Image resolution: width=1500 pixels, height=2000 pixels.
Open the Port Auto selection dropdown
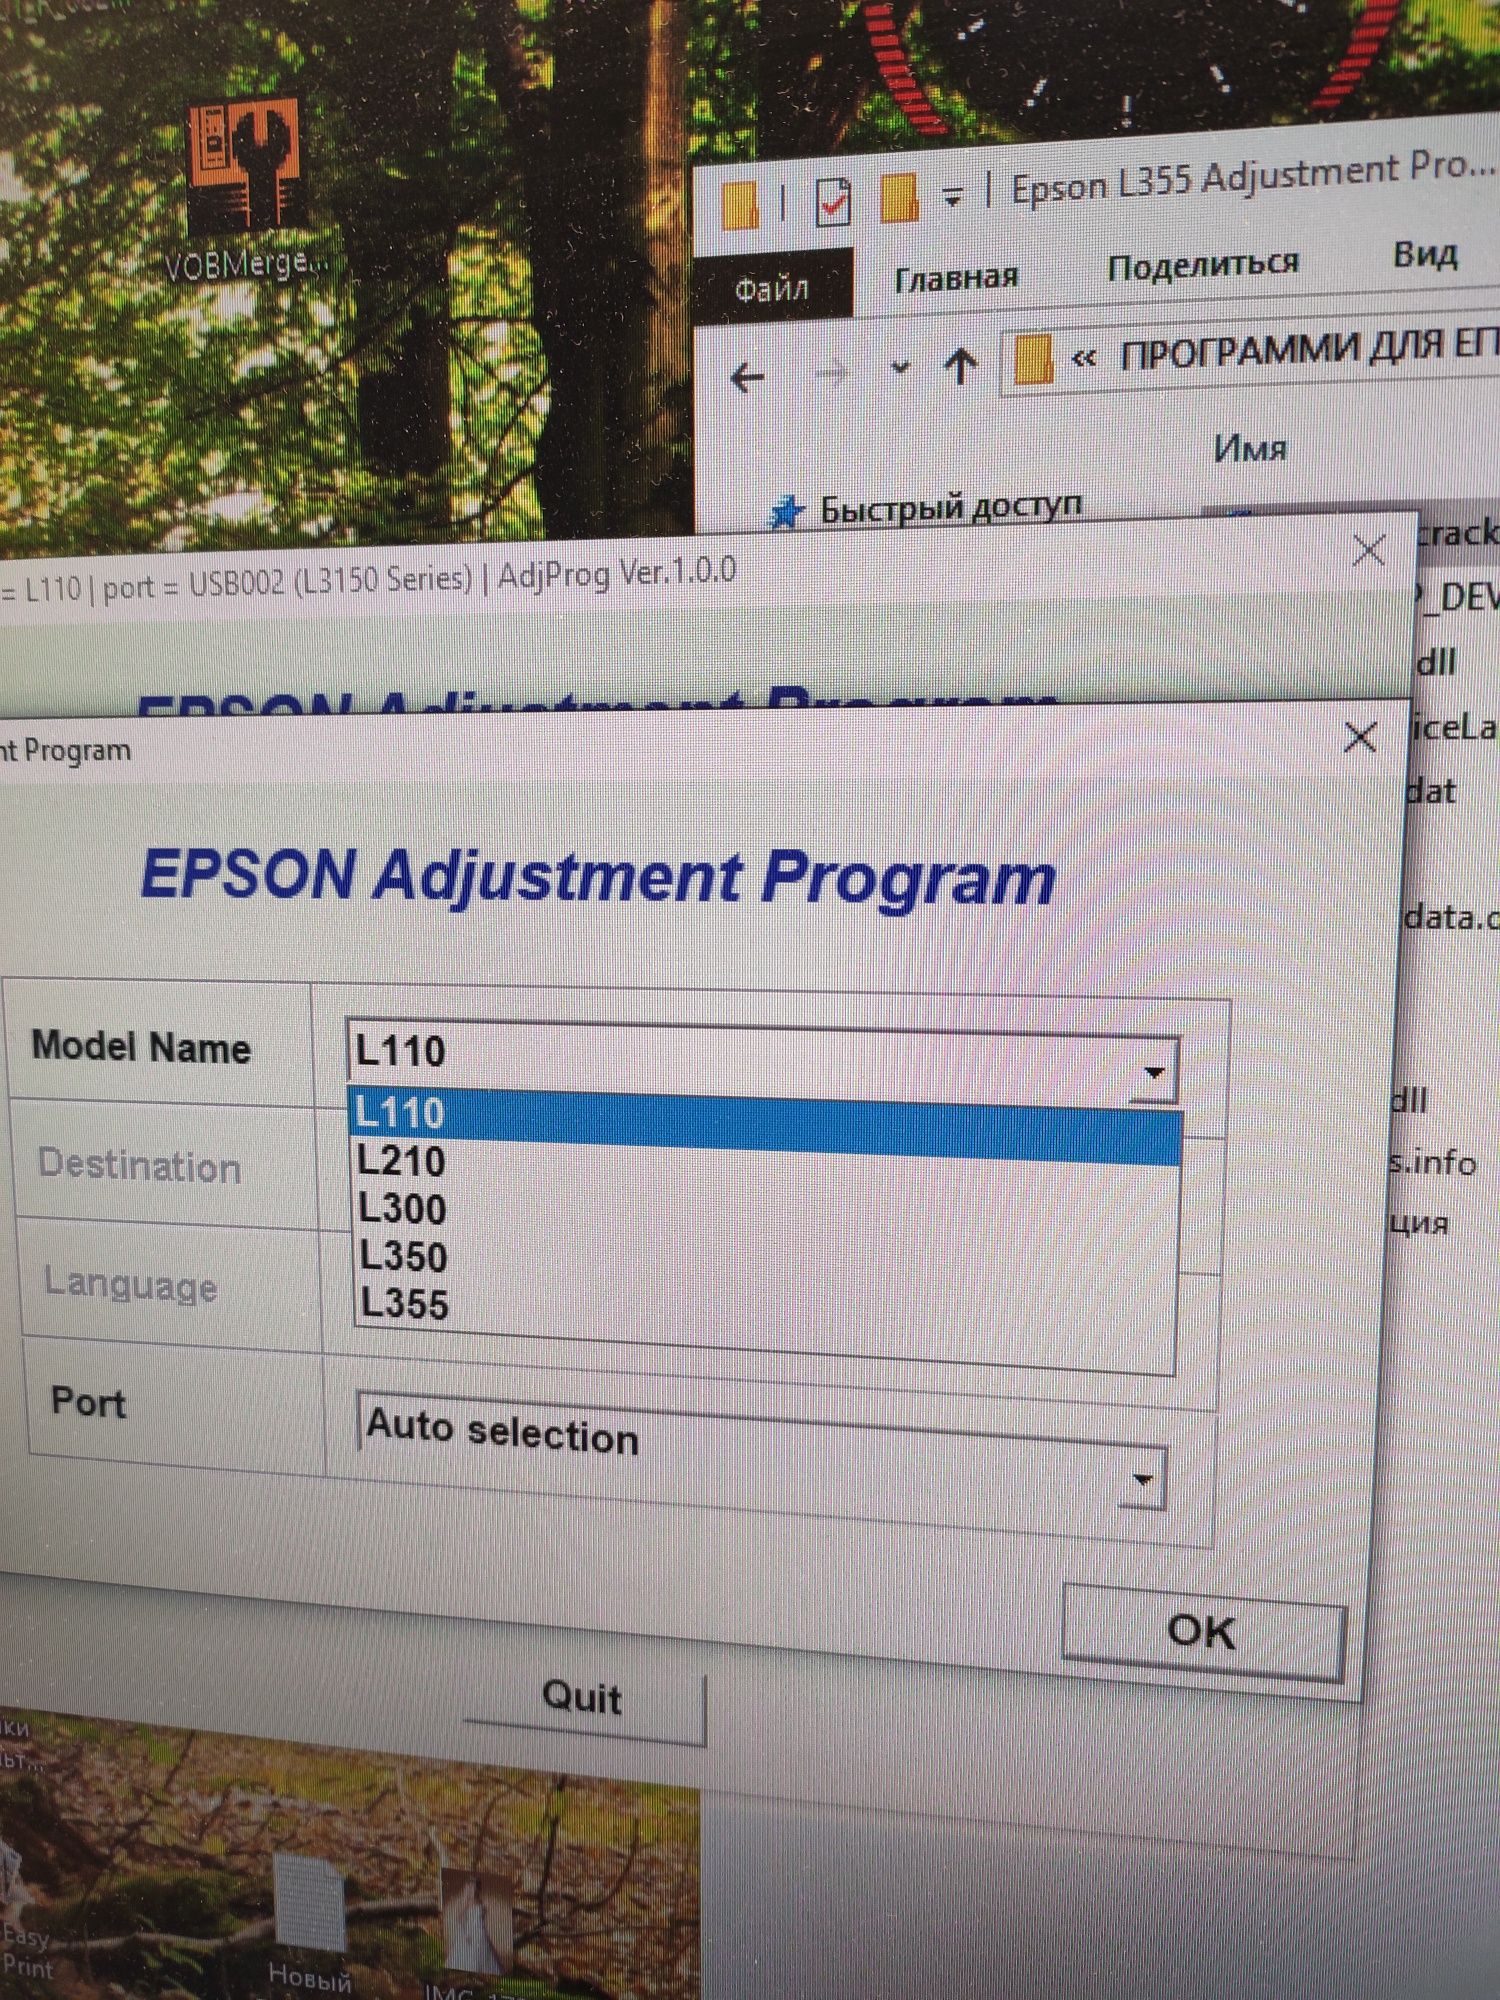[x=761, y=1450]
